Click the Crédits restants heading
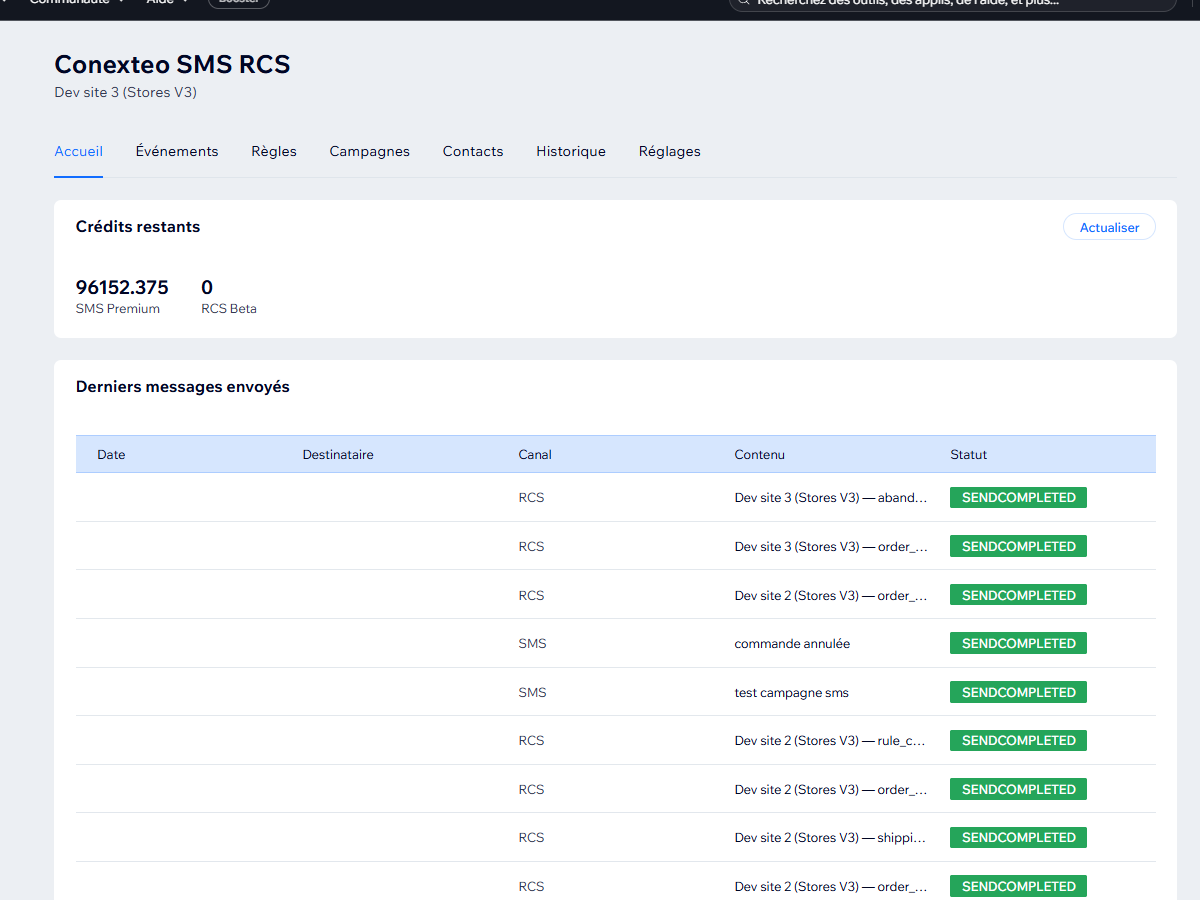1200x900 pixels. click(x=138, y=227)
